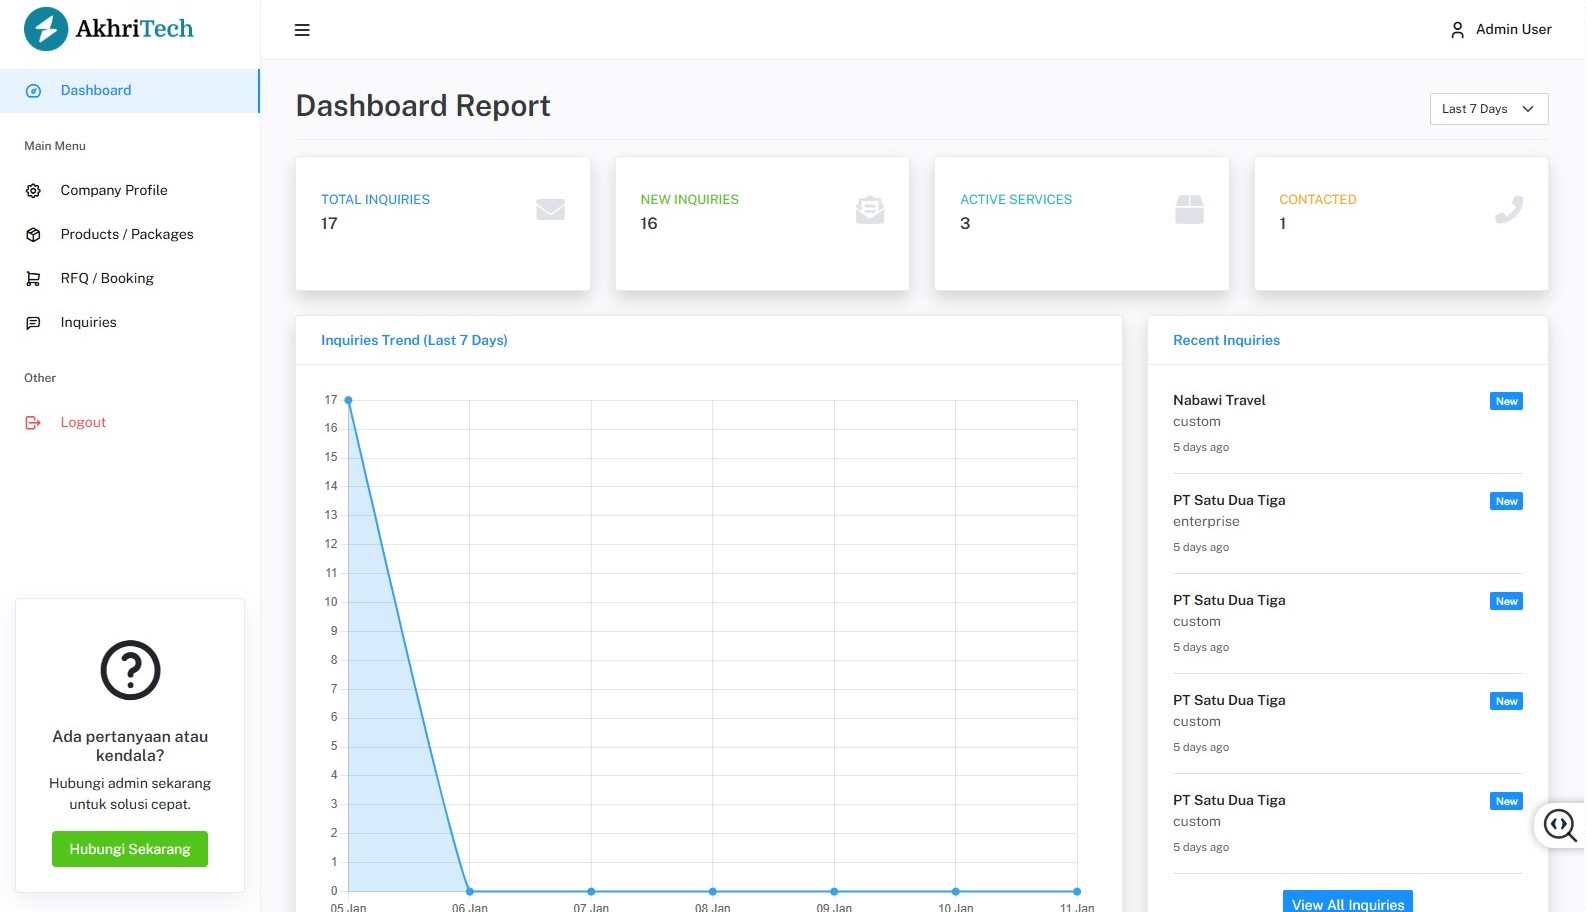Click the NEW INQUIRIES card label

[690, 200]
